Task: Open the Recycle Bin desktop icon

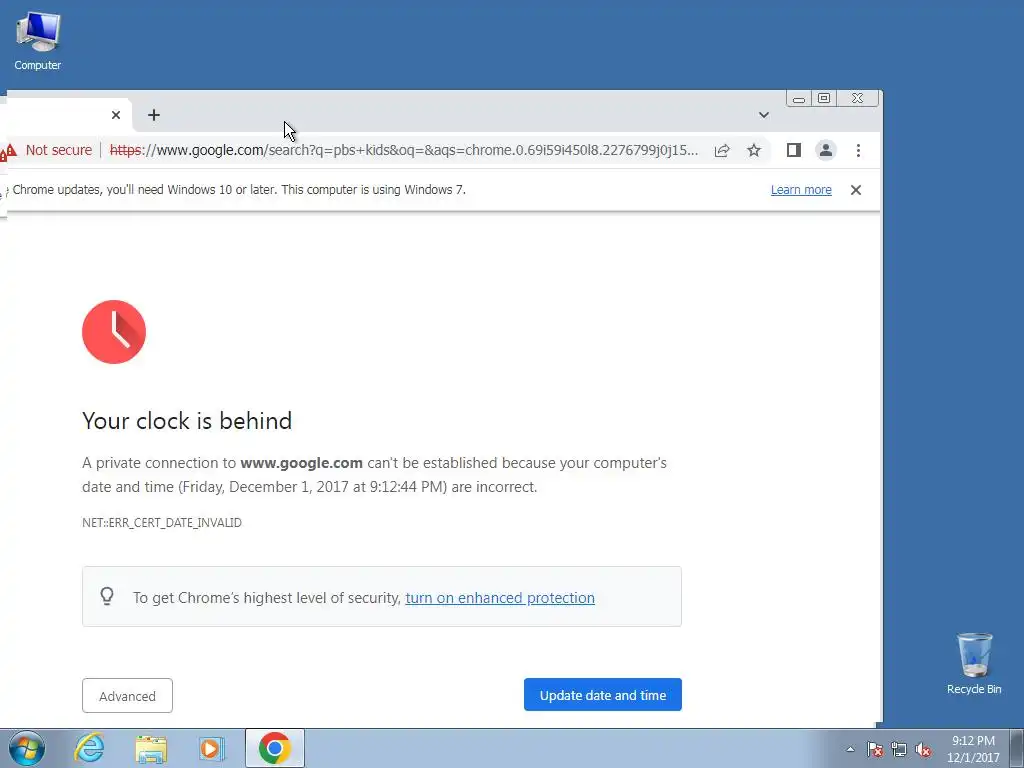Action: click(974, 663)
